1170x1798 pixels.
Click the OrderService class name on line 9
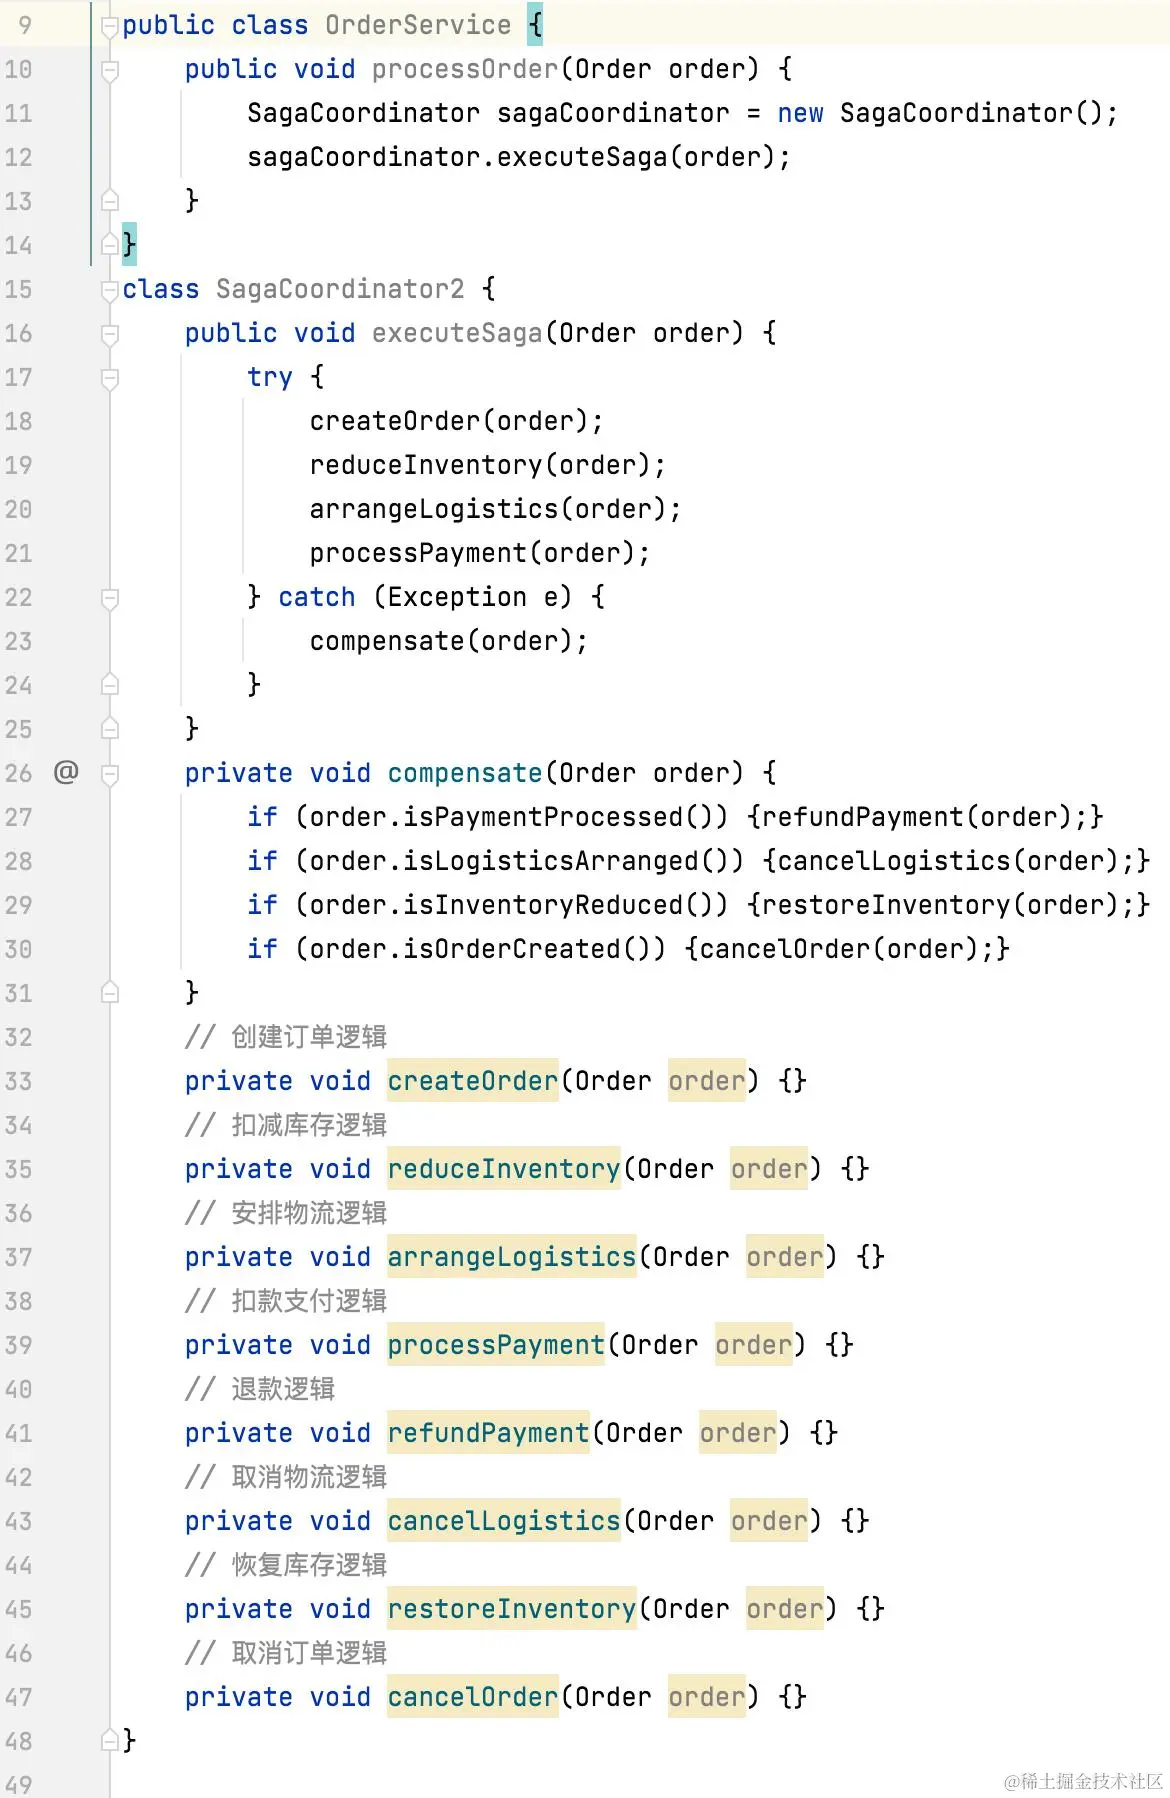[x=418, y=25]
